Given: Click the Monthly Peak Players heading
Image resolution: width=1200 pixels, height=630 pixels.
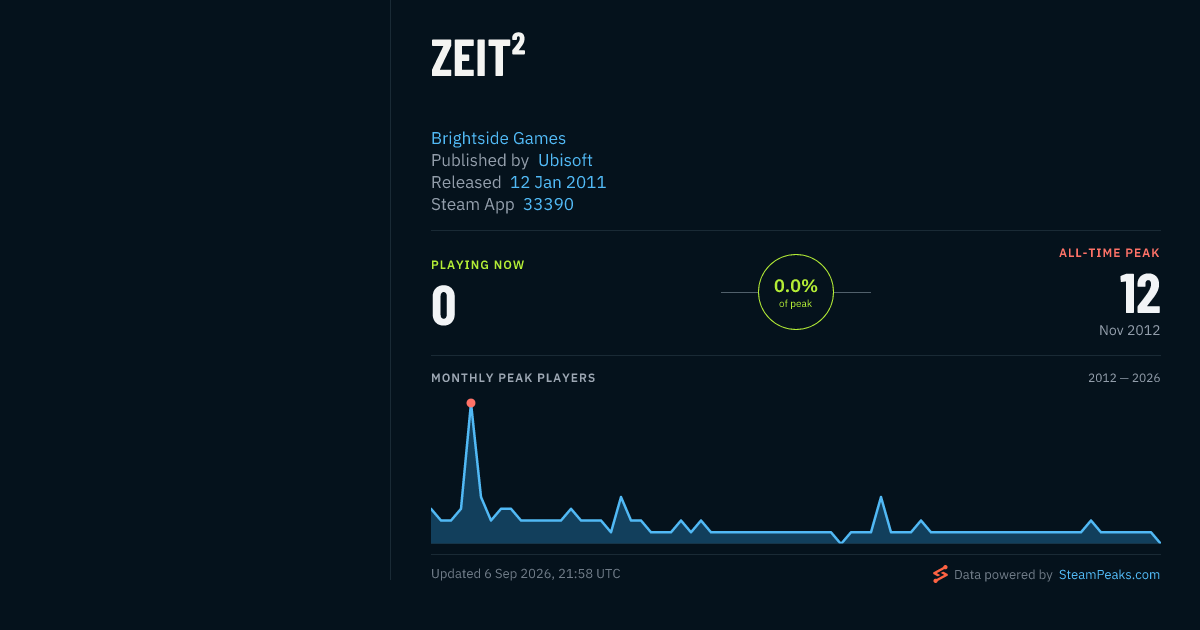Looking at the screenshot, I should point(513,378).
